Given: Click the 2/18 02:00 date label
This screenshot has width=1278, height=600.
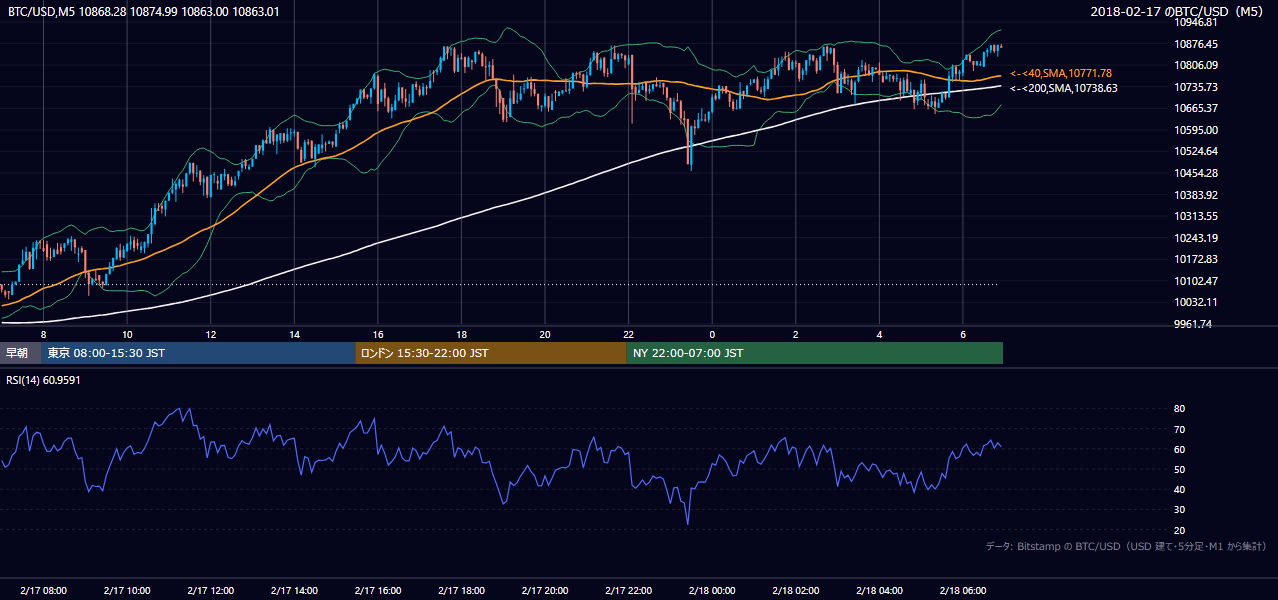Looking at the screenshot, I should point(795,590).
